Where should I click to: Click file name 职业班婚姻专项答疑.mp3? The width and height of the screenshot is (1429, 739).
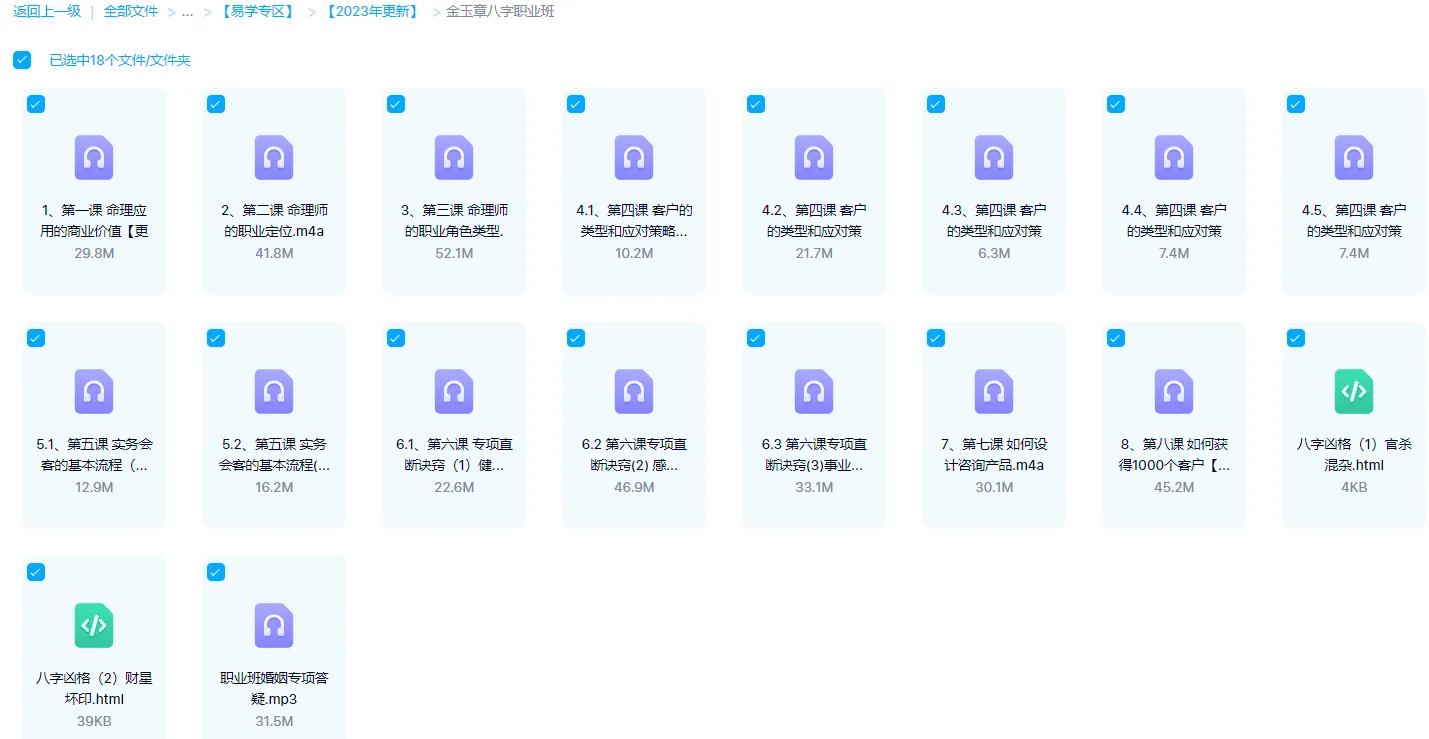[274, 689]
